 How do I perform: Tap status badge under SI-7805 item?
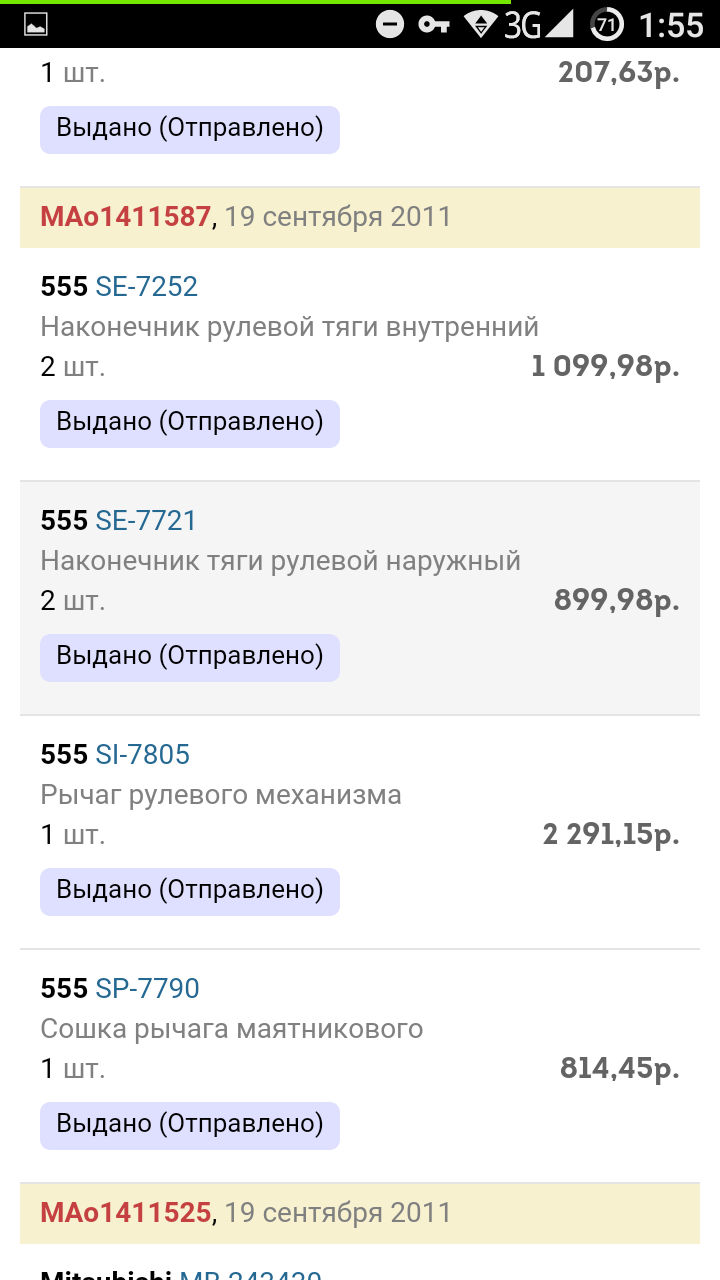(x=190, y=891)
